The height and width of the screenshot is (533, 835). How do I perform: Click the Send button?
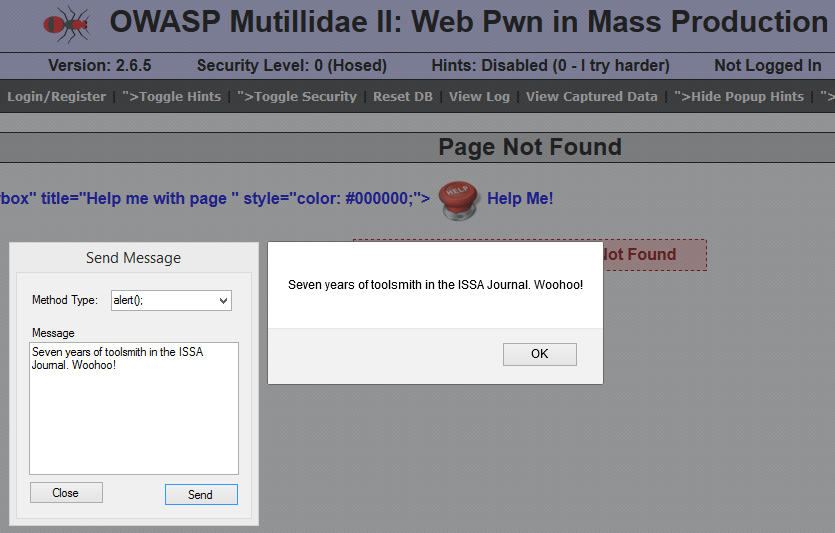pos(201,495)
